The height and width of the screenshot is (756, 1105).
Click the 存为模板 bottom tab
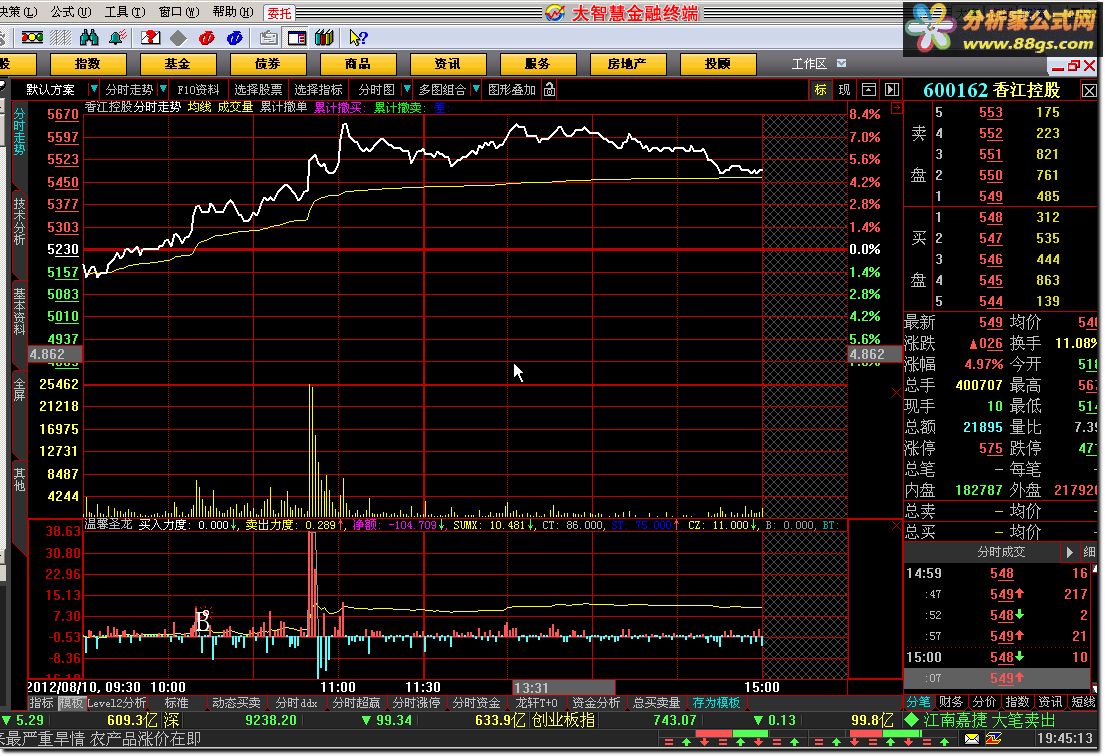click(x=716, y=702)
